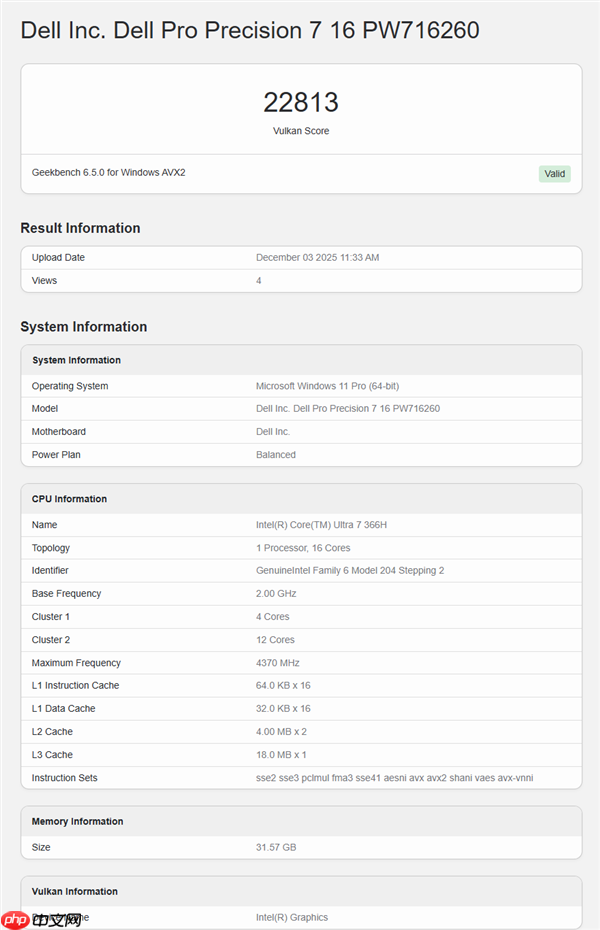Screen dimensions: 600x930
Task: Select the Geekbench 6.5.0 for Windows AVX2 text
Action: pos(108,172)
